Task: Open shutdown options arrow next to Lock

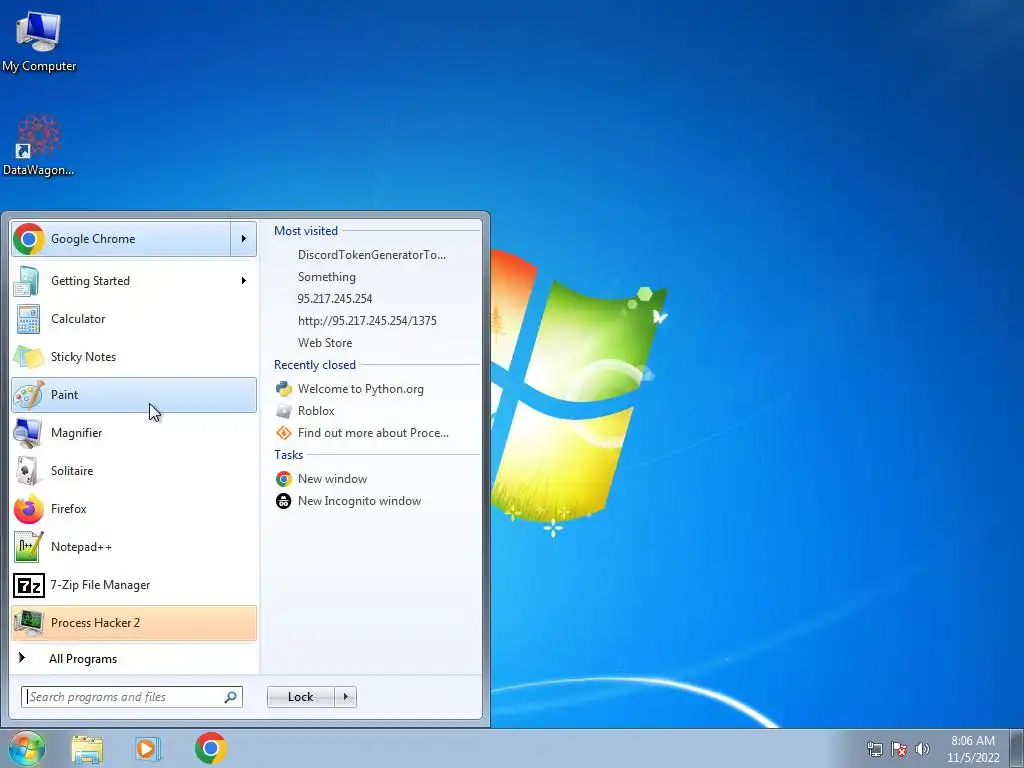Action: [345, 697]
